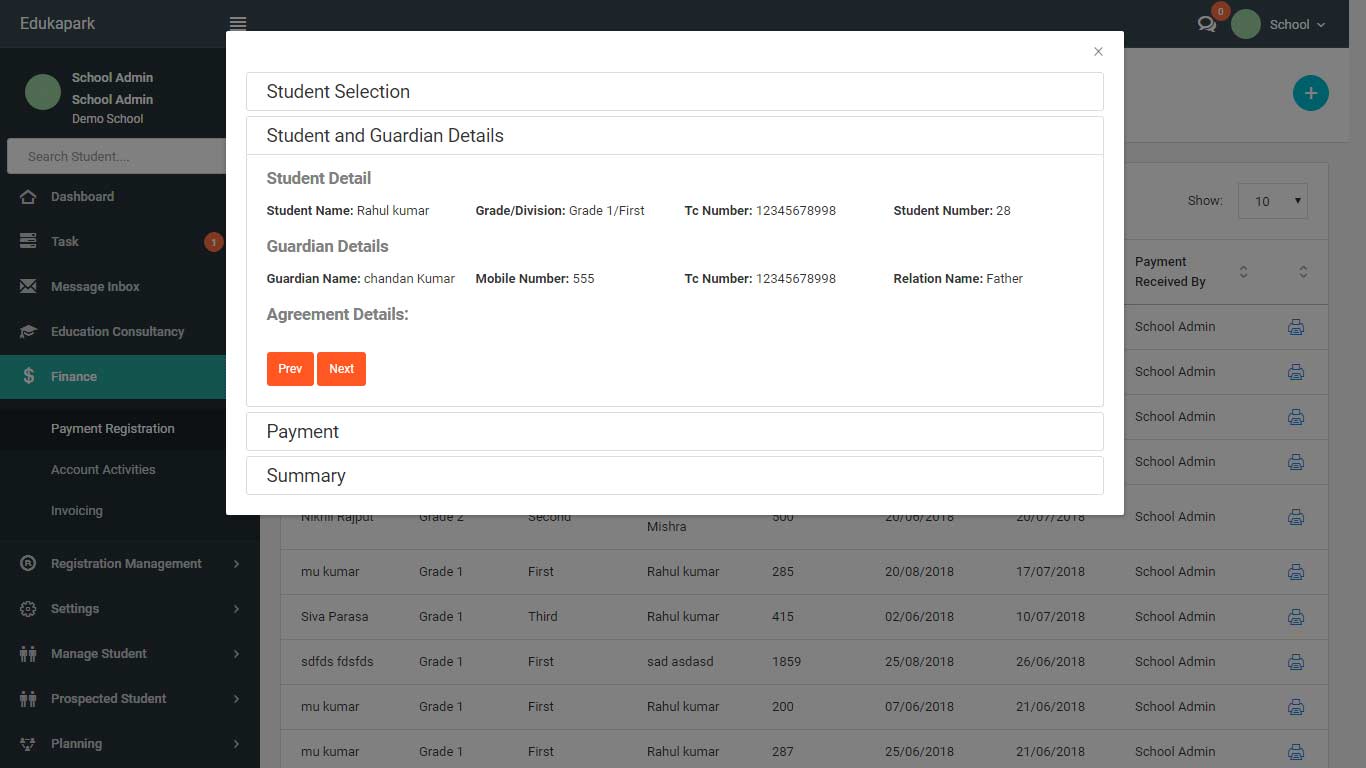Image resolution: width=1366 pixels, height=768 pixels.
Task: Open Payment Registration in Finance submenu
Action: [x=112, y=428]
